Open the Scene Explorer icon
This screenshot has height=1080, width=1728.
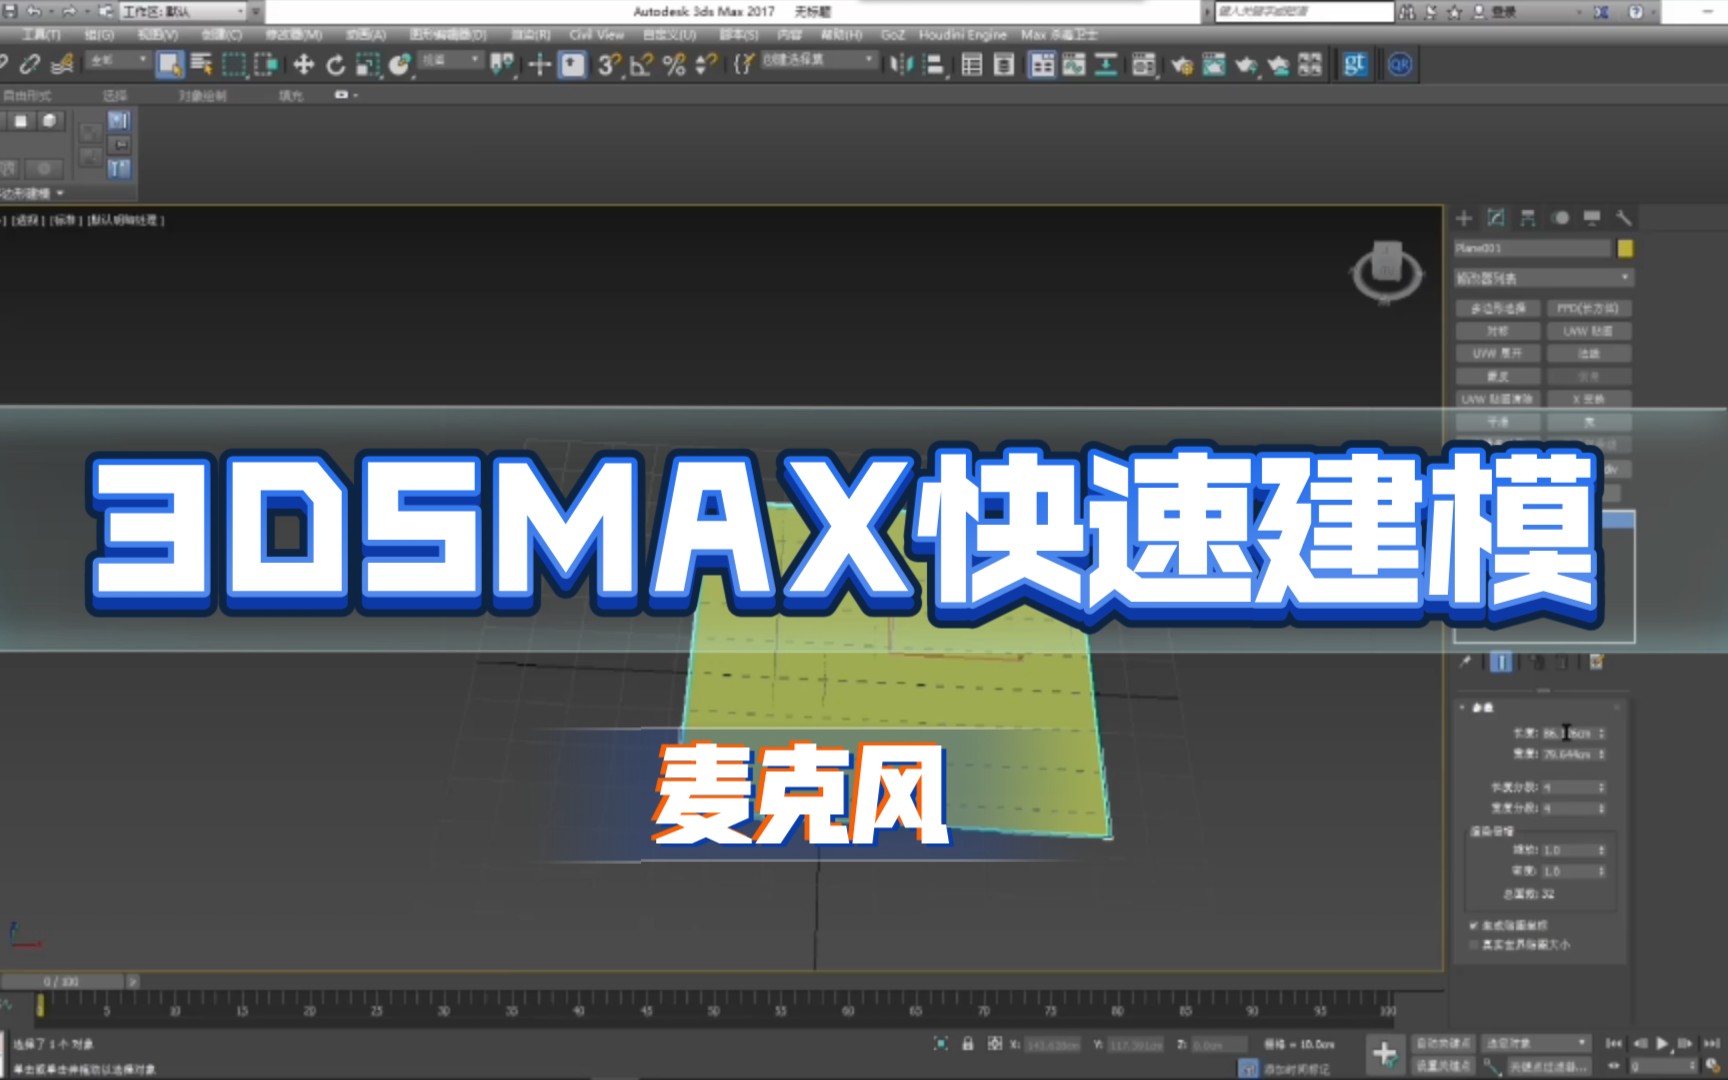tap(972, 65)
